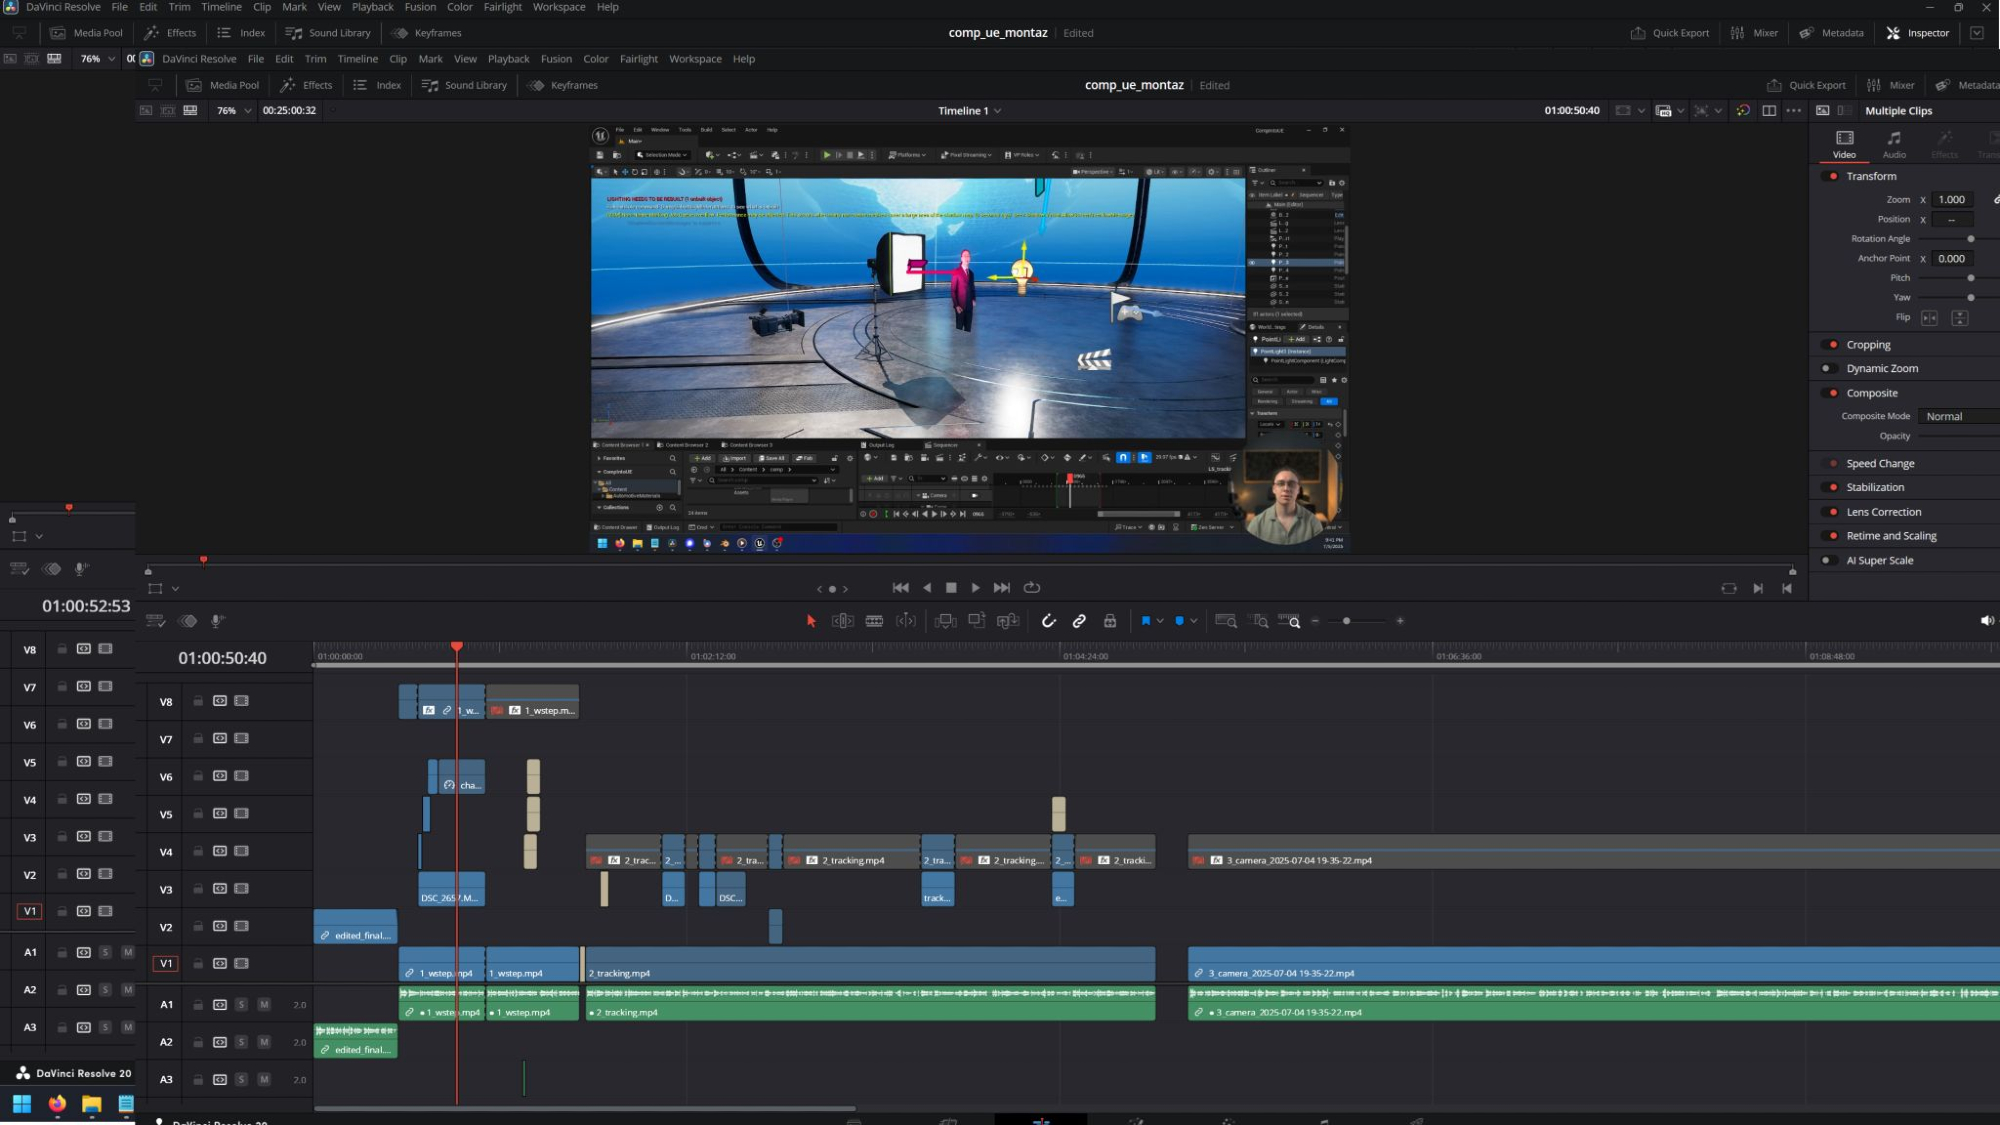Image resolution: width=2000 pixels, height=1125 pixels.
Task: Adjust the timeline zoom slider handle
Action: click(x=1346, y=621)
